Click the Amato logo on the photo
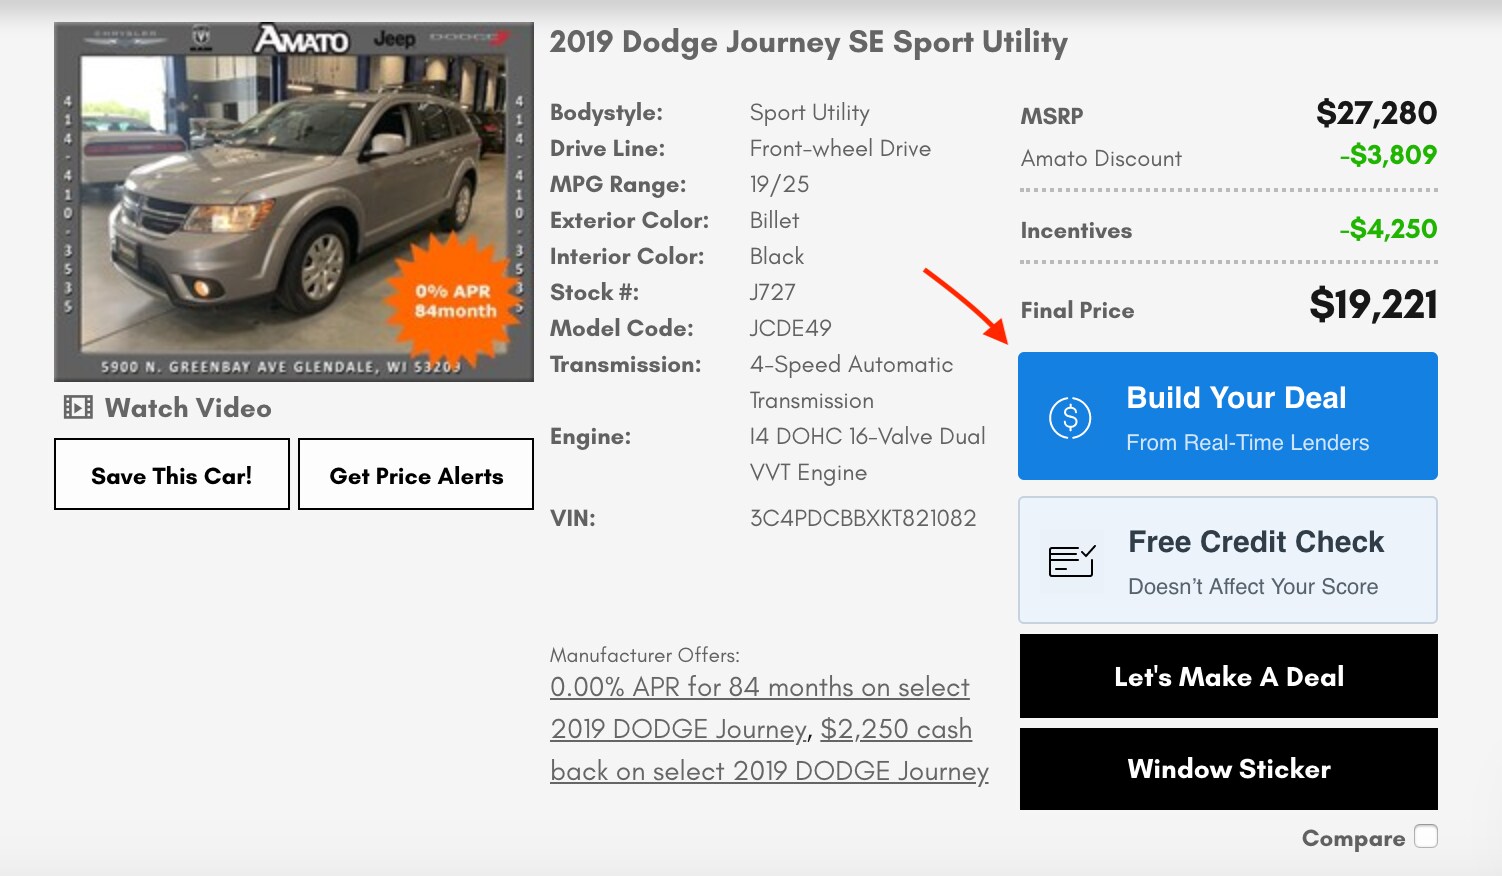Viewport: 1502px width, 876px height. point(301,40)
